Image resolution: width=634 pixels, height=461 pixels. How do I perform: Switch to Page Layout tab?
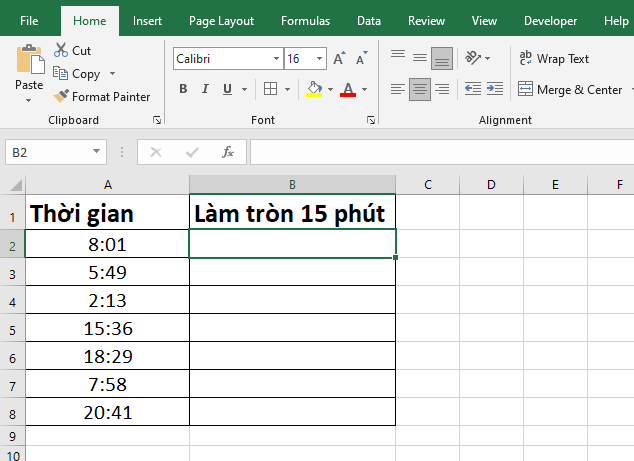point(221,21)
